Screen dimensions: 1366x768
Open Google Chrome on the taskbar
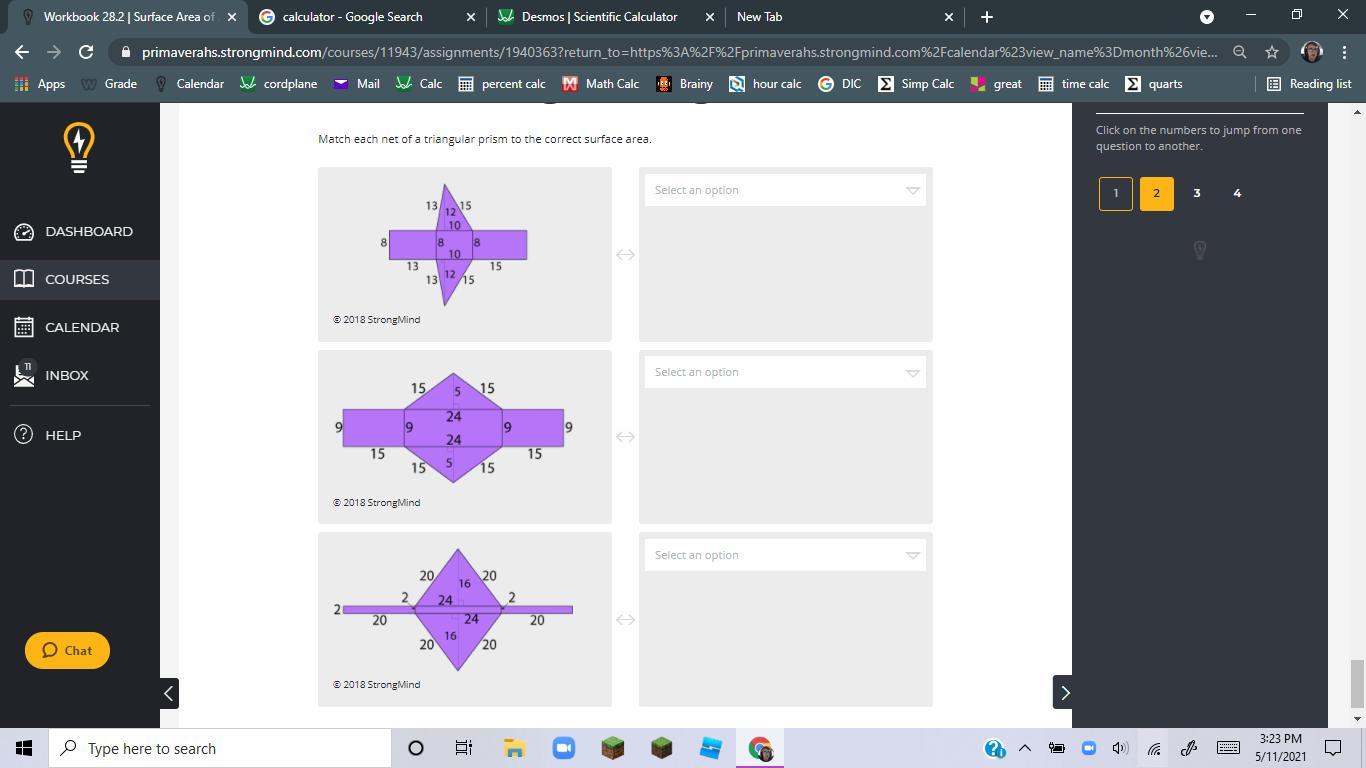click(760, 748)
